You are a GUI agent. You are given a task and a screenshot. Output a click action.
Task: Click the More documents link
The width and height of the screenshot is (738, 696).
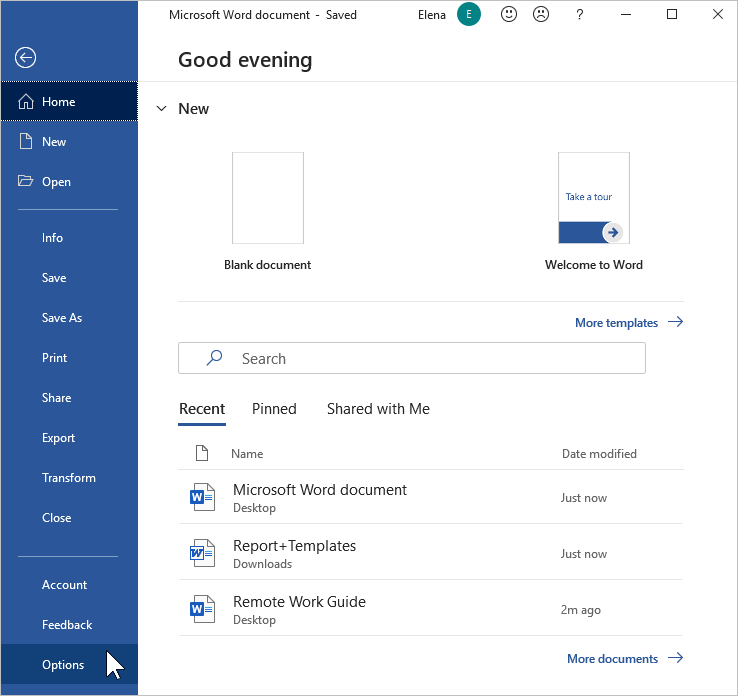[x=612, y=658]
